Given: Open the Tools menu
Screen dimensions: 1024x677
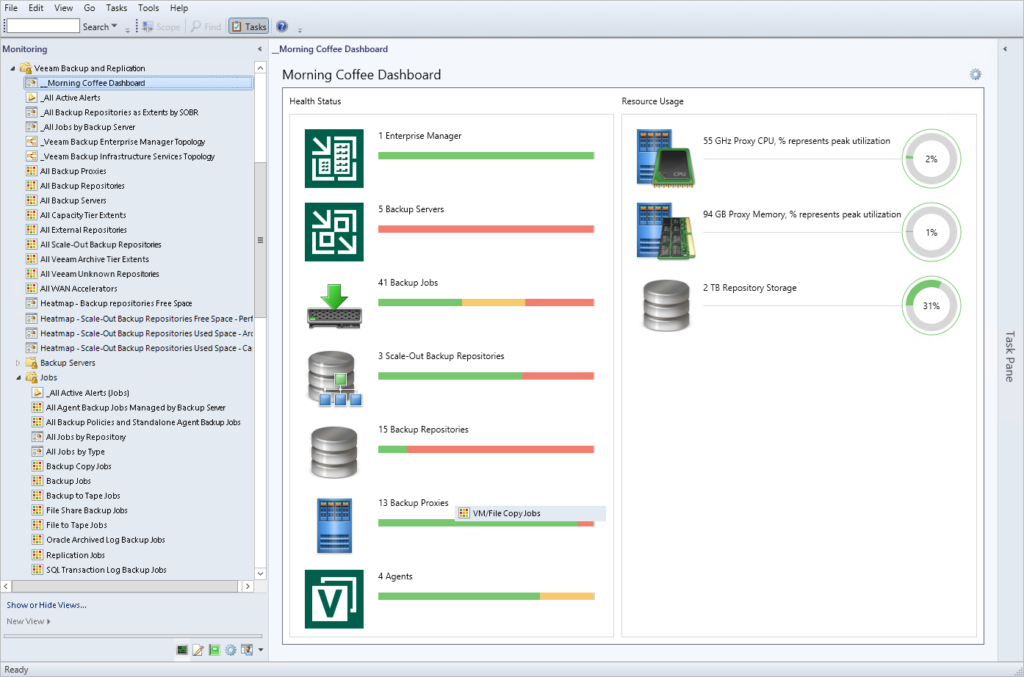Looking at the screenshot, I should (x=148, y=7).
